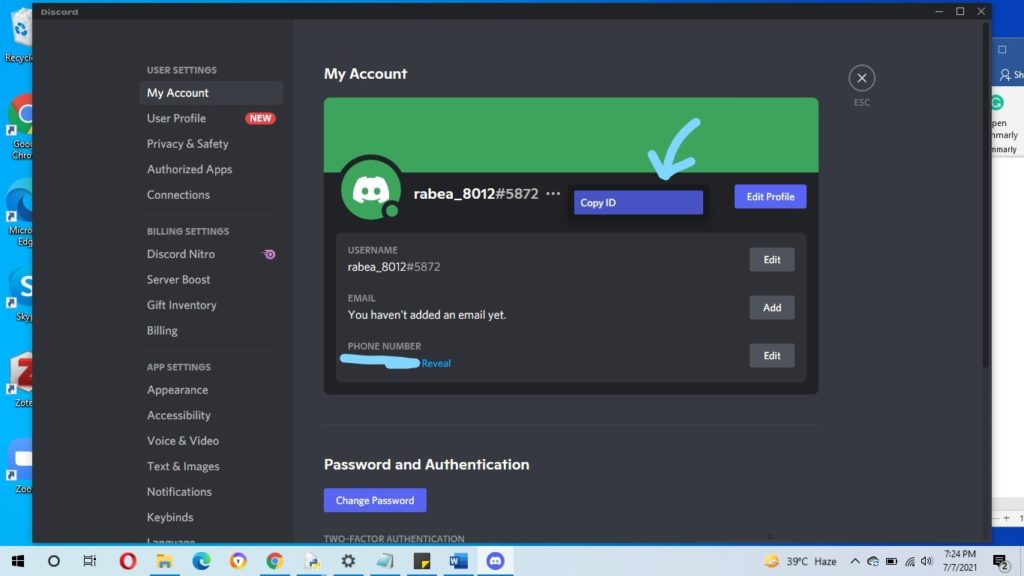Click the Discord icon in taskbar
Image resolution: width=1024 pixels, height=576 pixels.
tap(495, 561)
